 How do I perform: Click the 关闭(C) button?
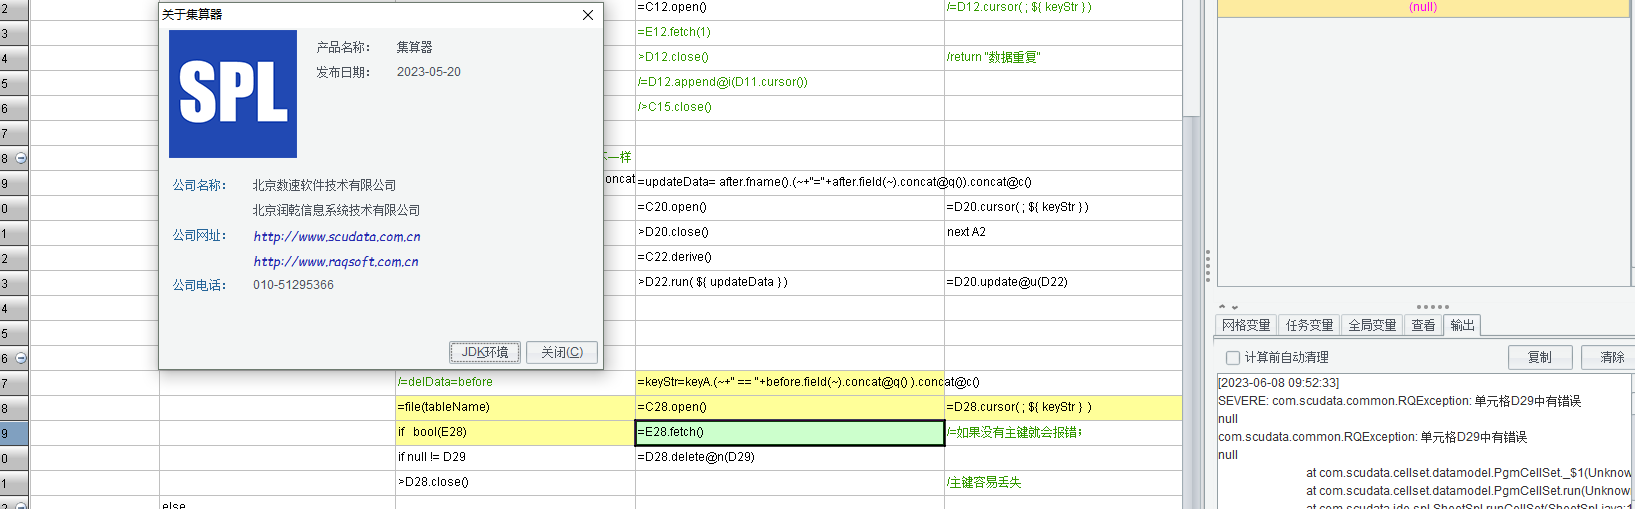coord(562,352)
